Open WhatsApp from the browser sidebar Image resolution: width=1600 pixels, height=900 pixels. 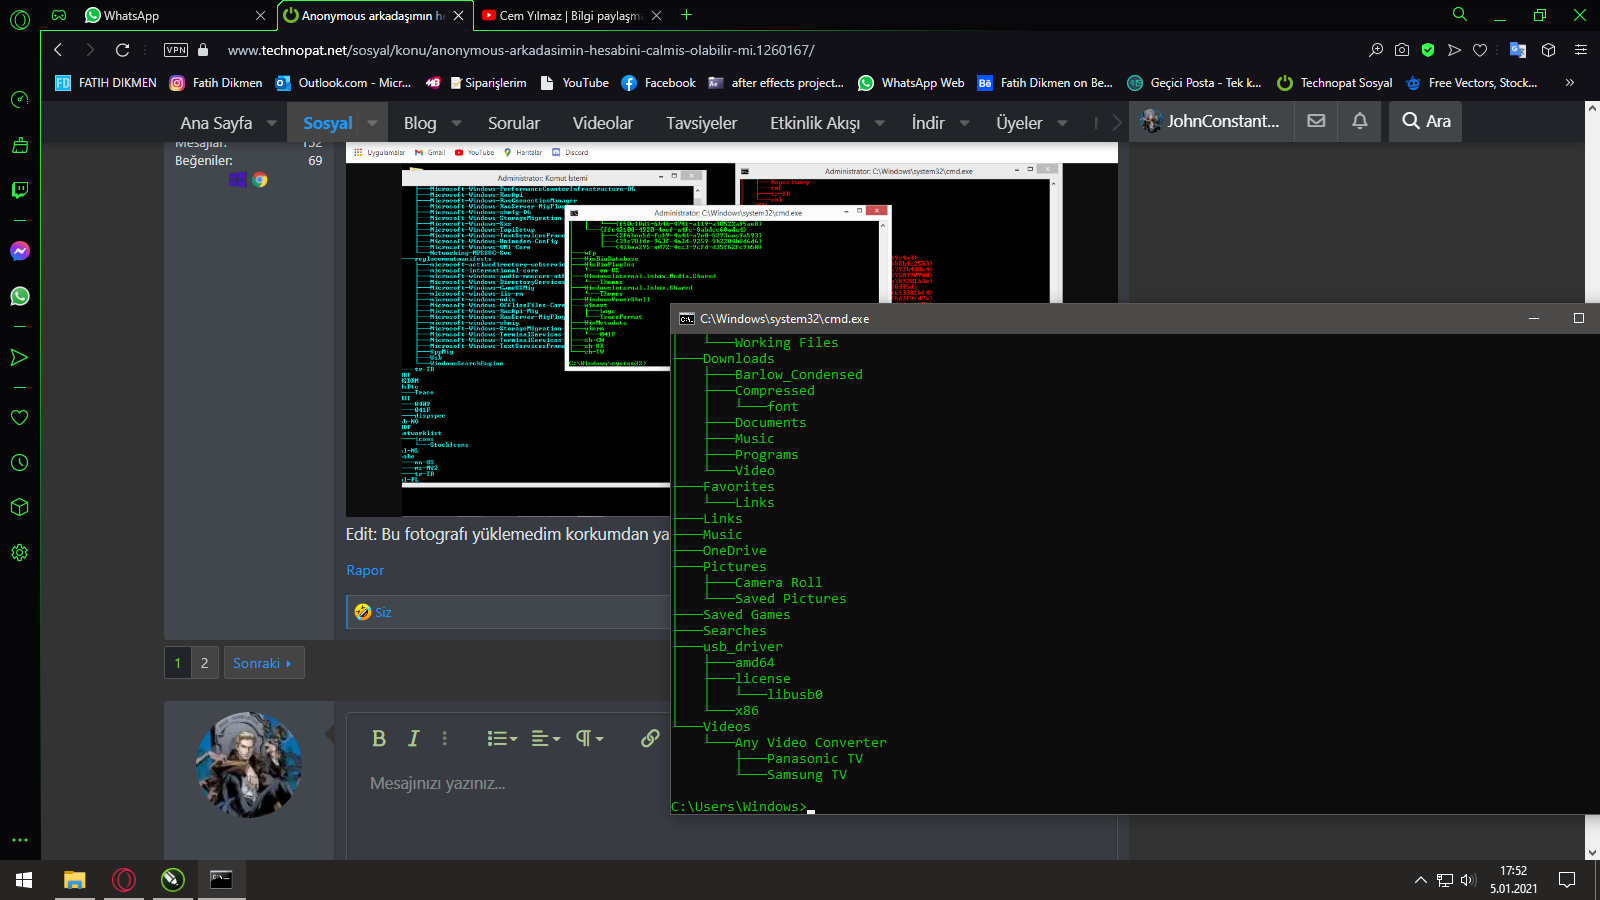[19, 296]
